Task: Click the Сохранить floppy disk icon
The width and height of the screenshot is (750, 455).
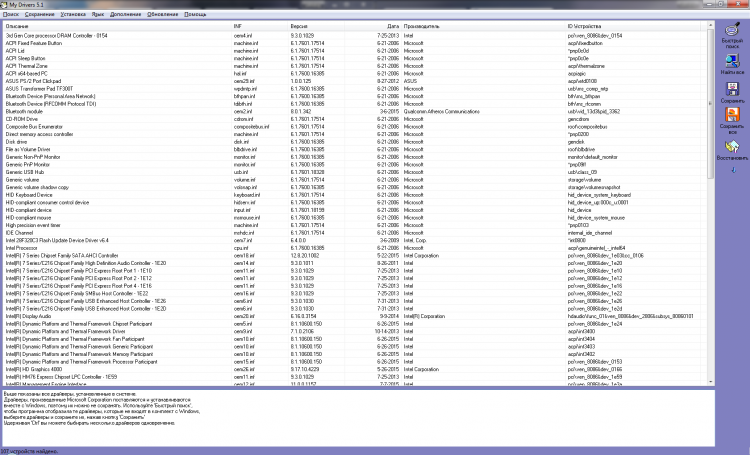Action: [x=732, y=89]
